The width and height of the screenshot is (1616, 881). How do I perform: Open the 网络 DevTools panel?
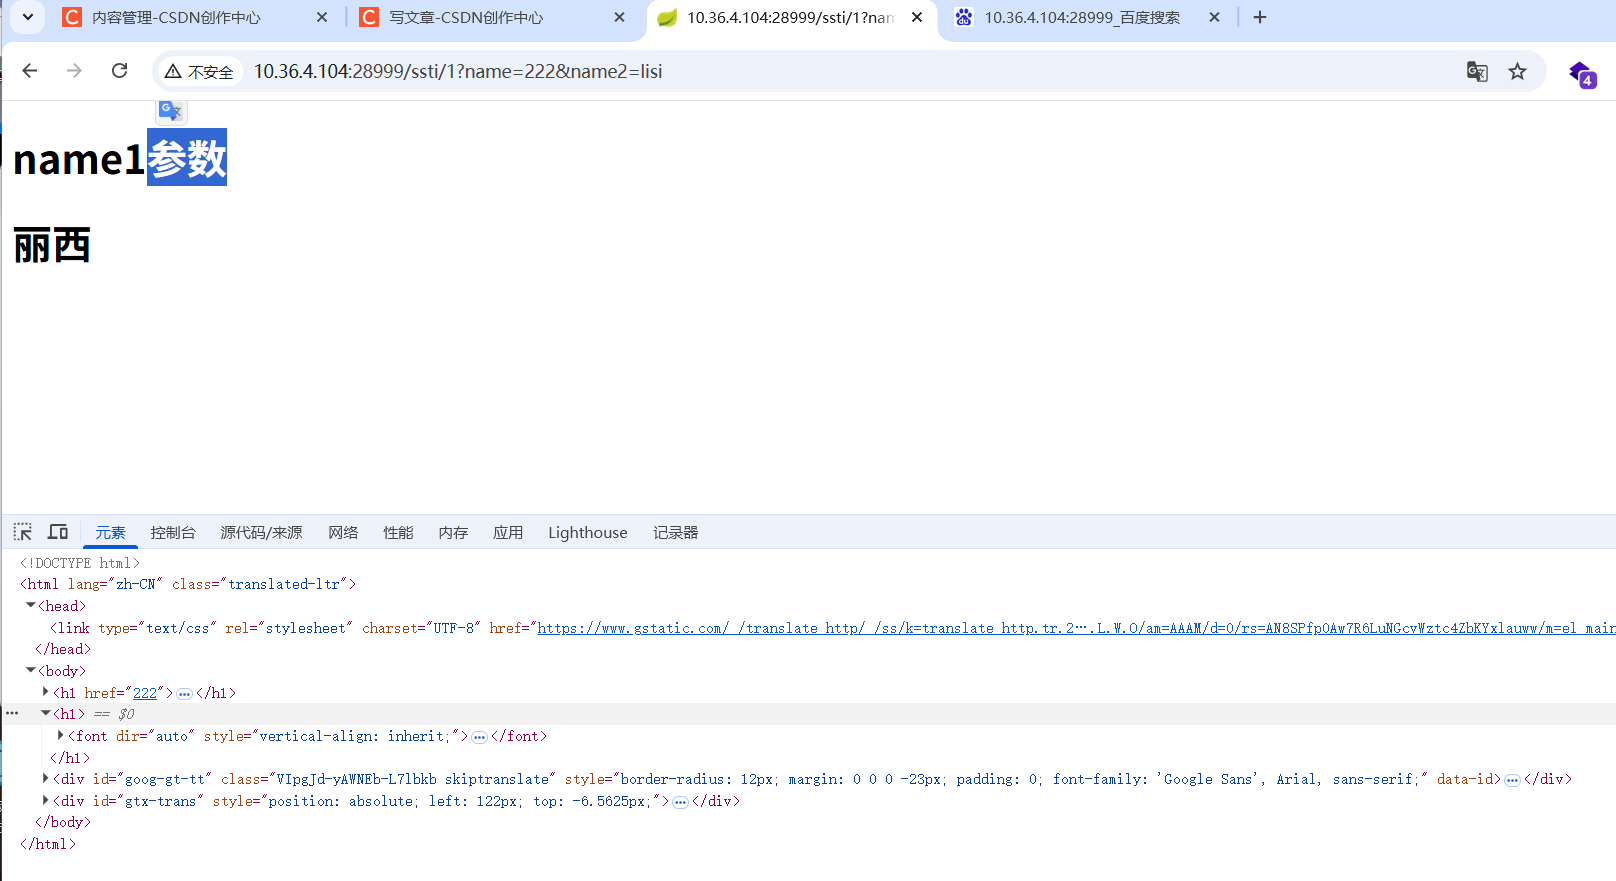pos(343,533)
